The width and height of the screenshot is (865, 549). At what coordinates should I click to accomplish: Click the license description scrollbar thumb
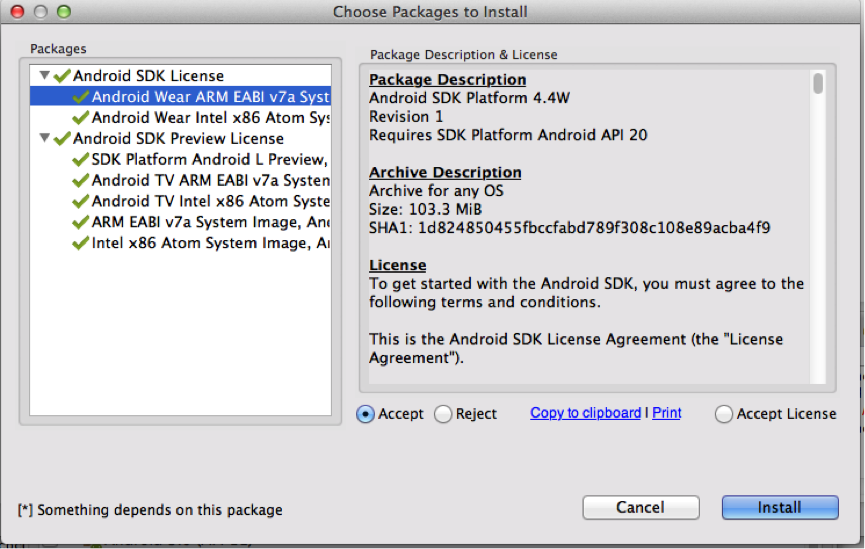tap(818, 83)
